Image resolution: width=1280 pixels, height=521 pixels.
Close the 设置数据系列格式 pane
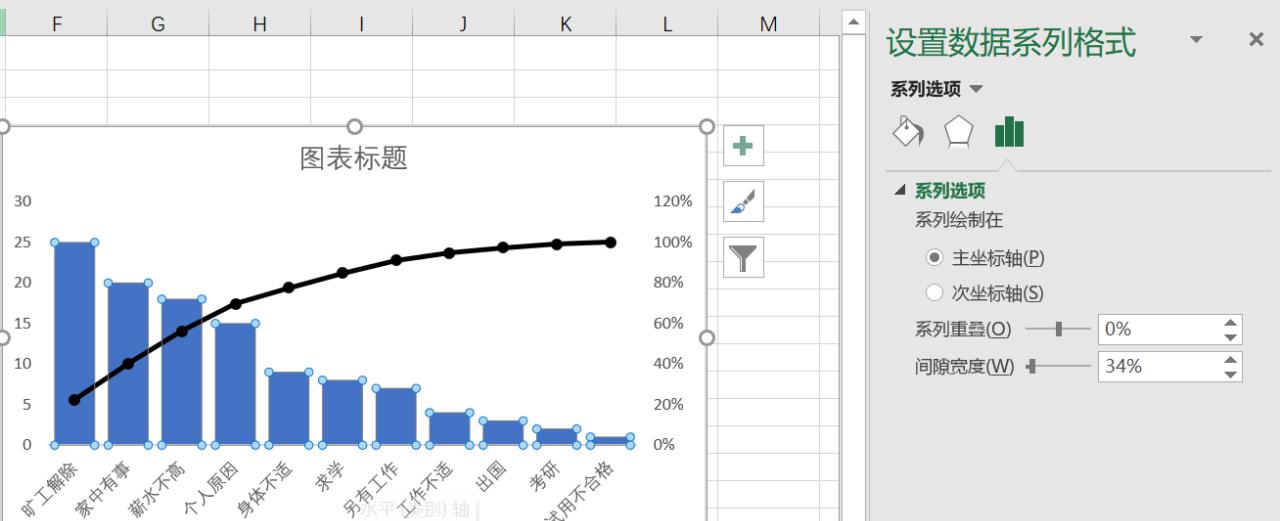(x=1257, y=39)
